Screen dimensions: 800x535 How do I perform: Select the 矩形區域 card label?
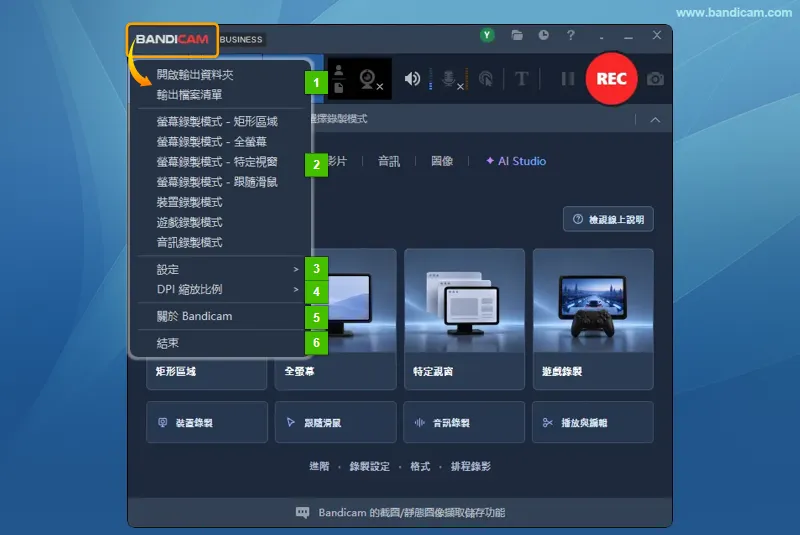[176, 371]
